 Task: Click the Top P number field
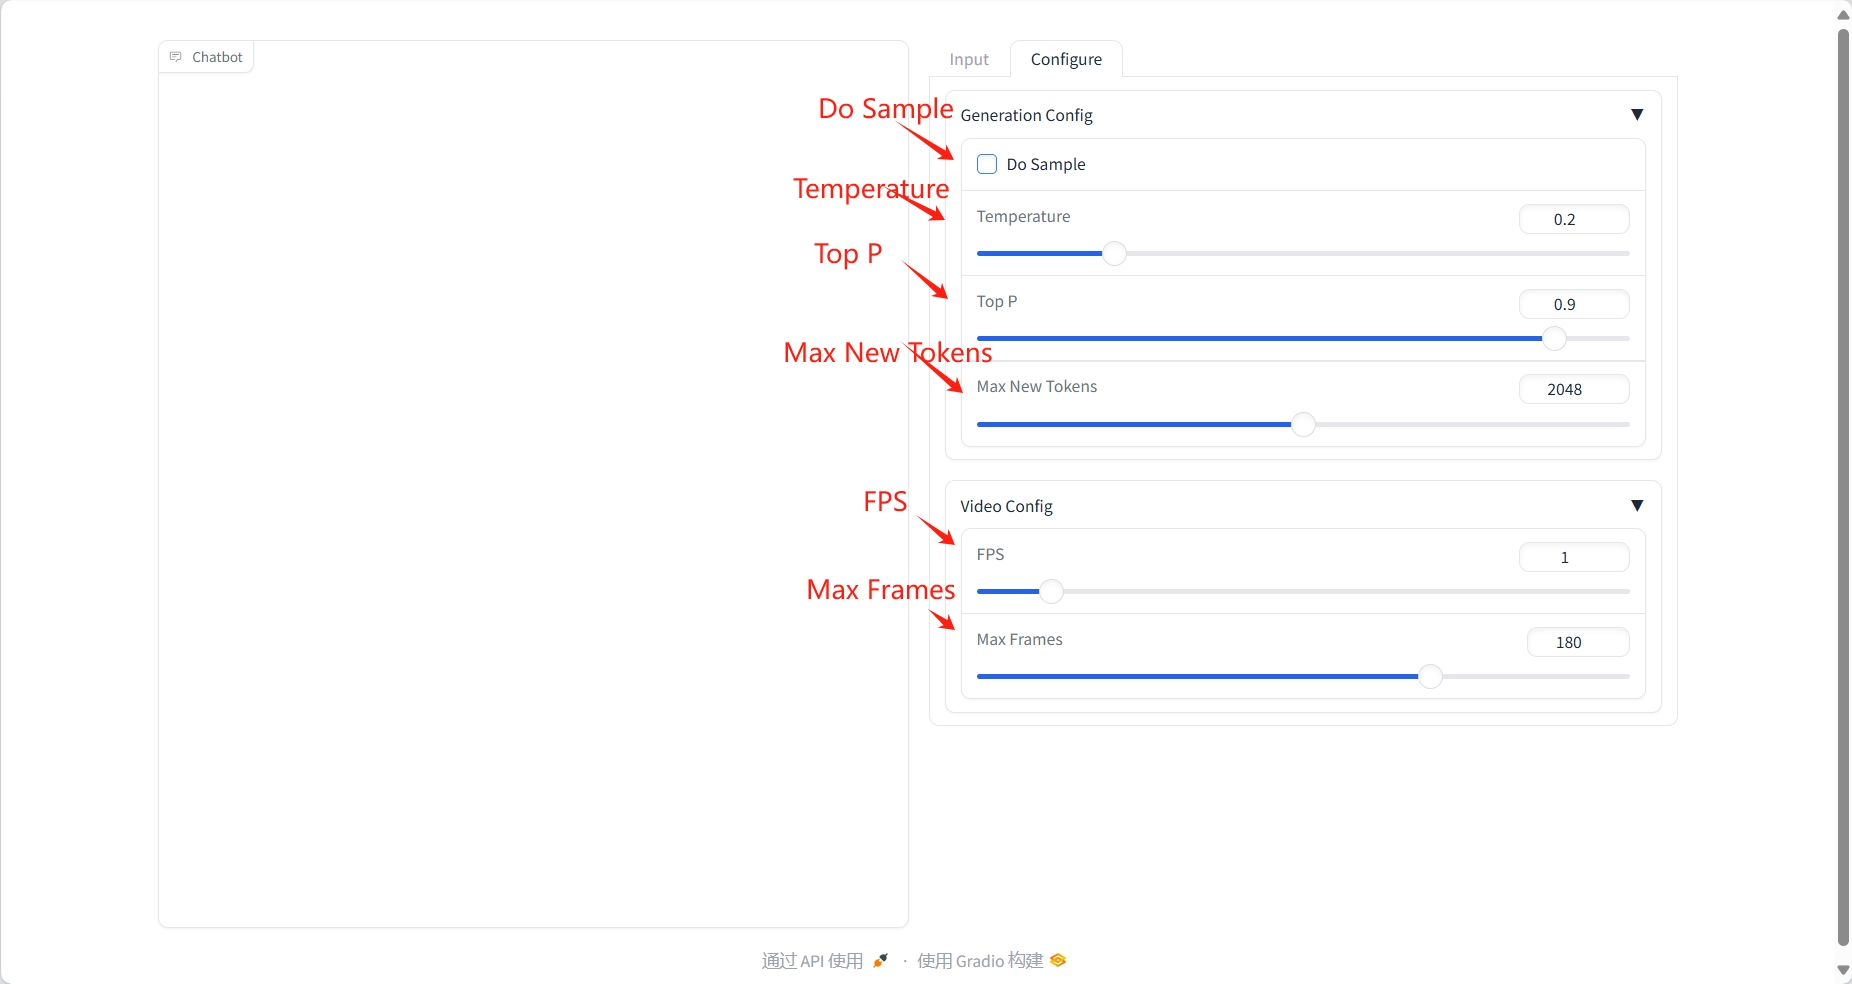(x=1573, y=305)
